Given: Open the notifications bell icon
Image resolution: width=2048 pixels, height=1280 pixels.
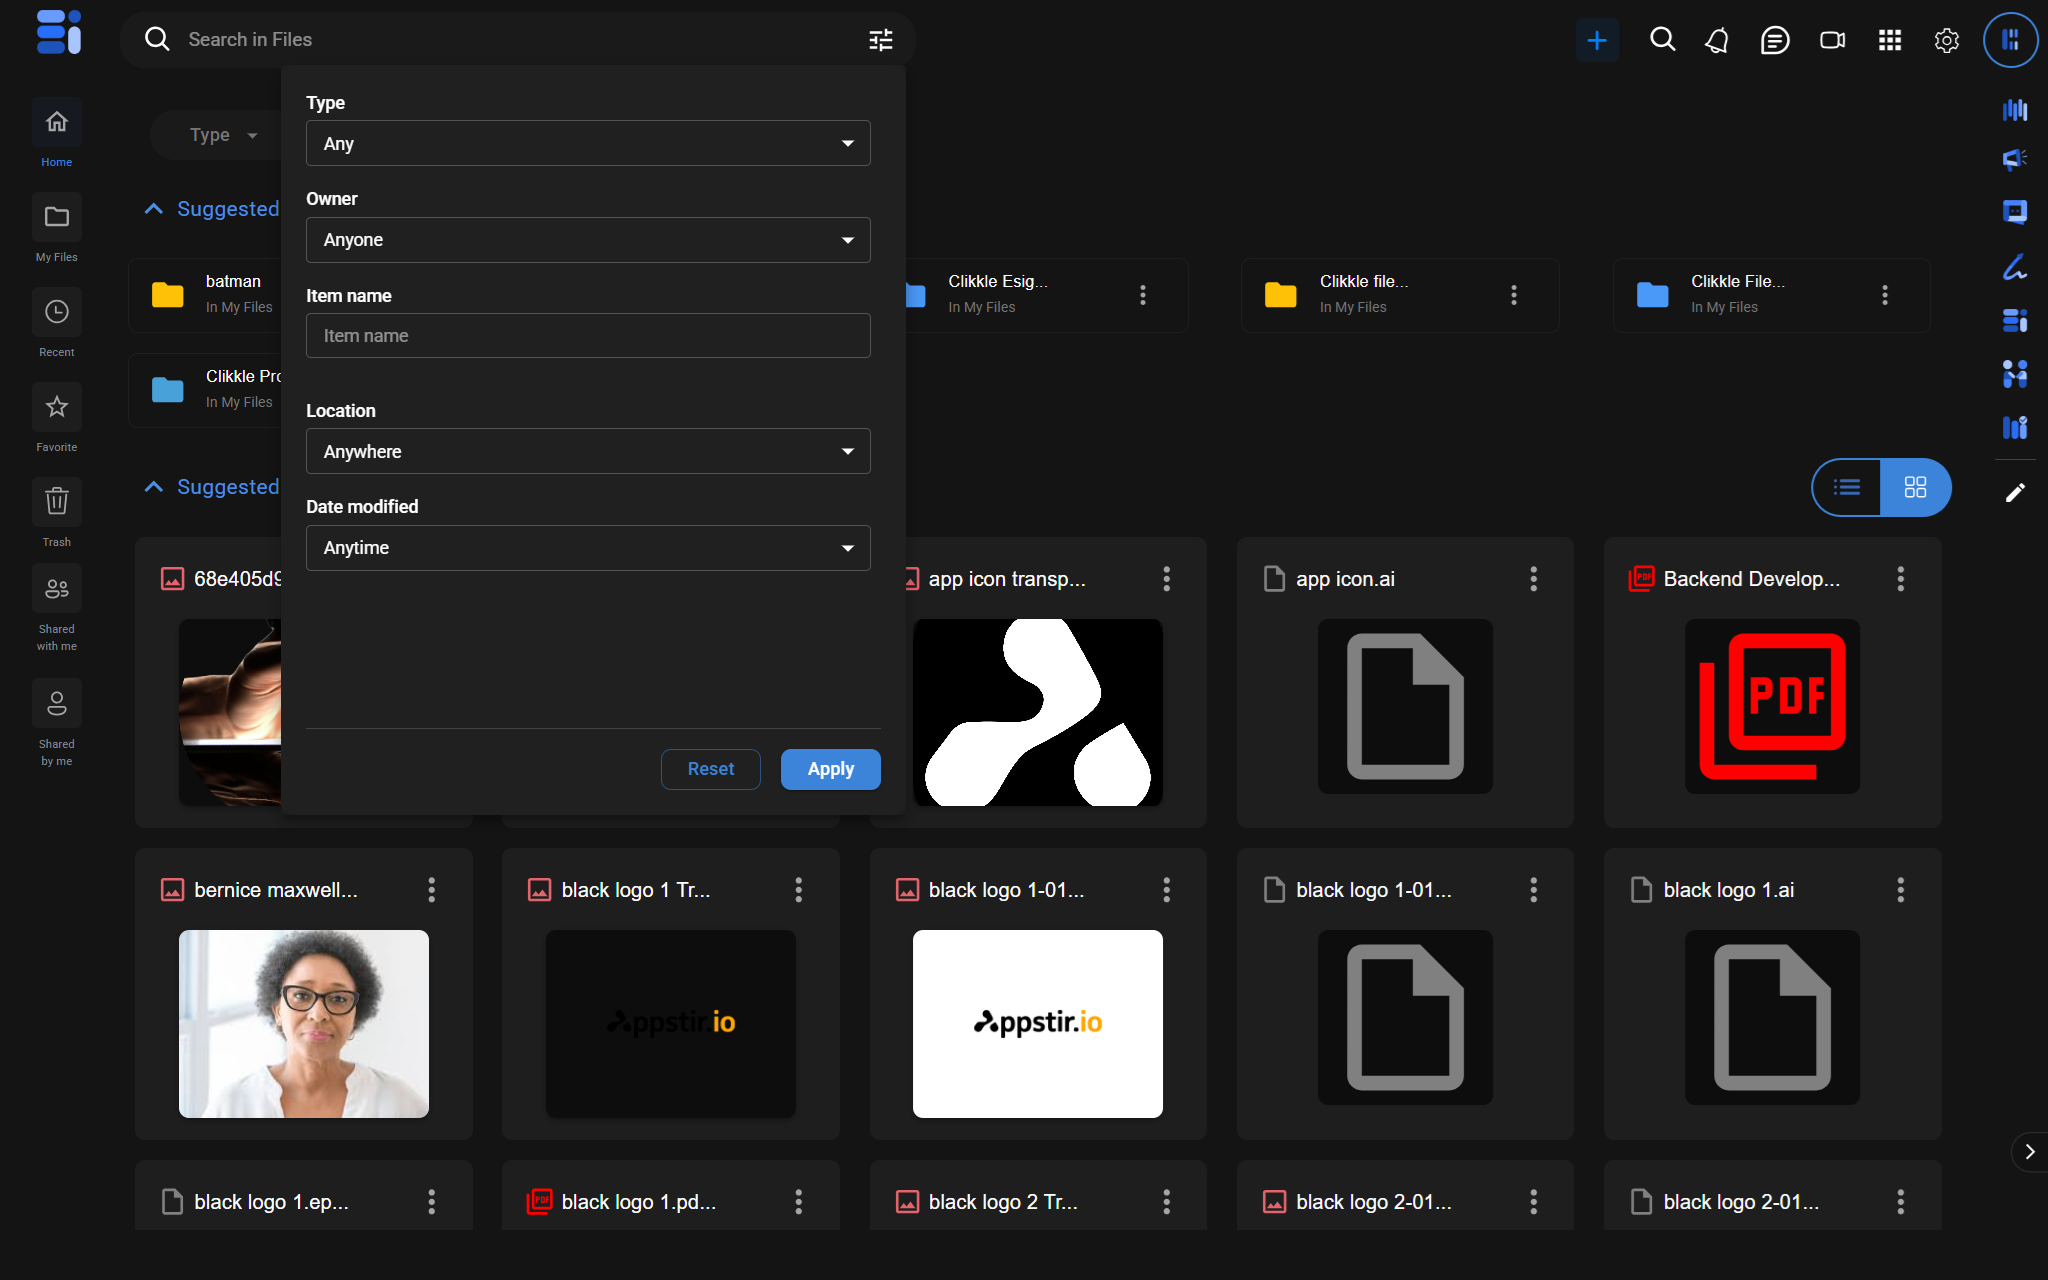Looking at the screenshot, I should (x=1717, y=40).
